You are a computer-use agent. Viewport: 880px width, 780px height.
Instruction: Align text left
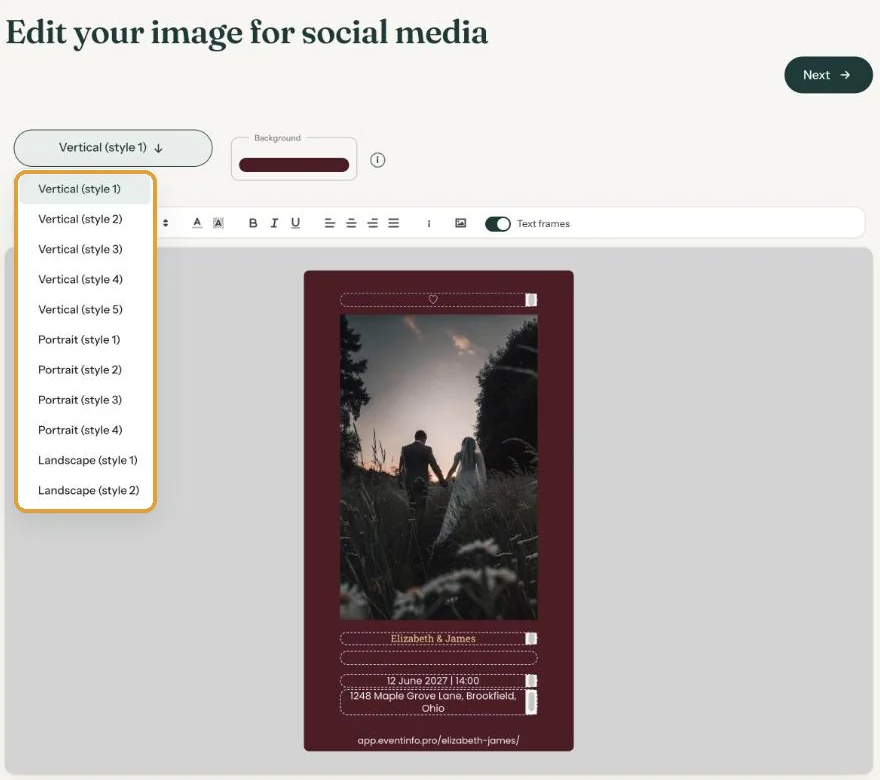pos(329,223)
